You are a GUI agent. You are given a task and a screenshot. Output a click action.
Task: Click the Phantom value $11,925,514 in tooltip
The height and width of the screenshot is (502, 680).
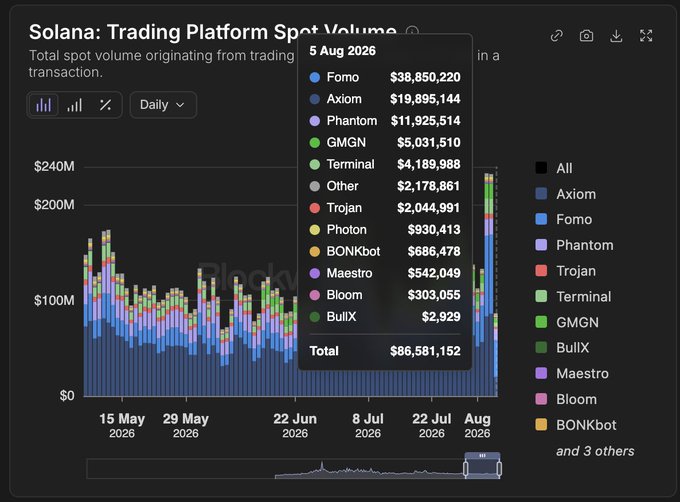click(425, 121)
